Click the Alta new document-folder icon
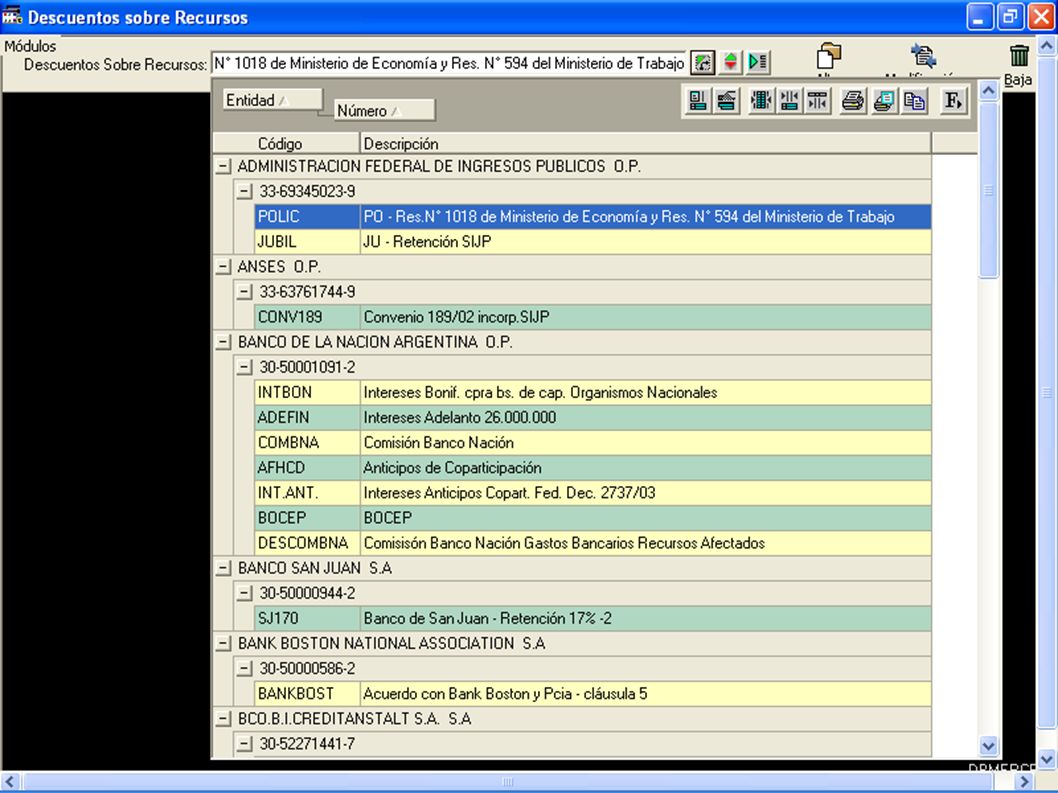Image resolution: width=1058 pixels, height=793 pixels. [x=829, y=57]
